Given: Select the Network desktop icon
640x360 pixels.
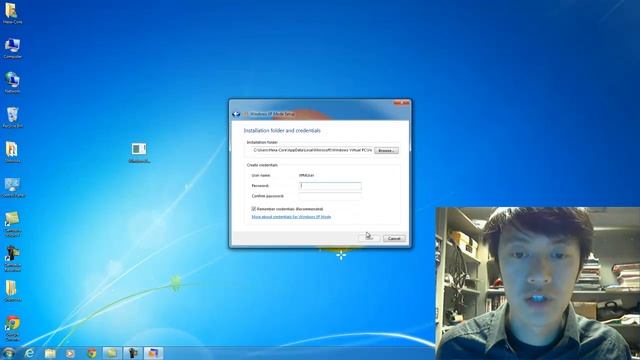Looking at the screenshot, I should 12,83.
